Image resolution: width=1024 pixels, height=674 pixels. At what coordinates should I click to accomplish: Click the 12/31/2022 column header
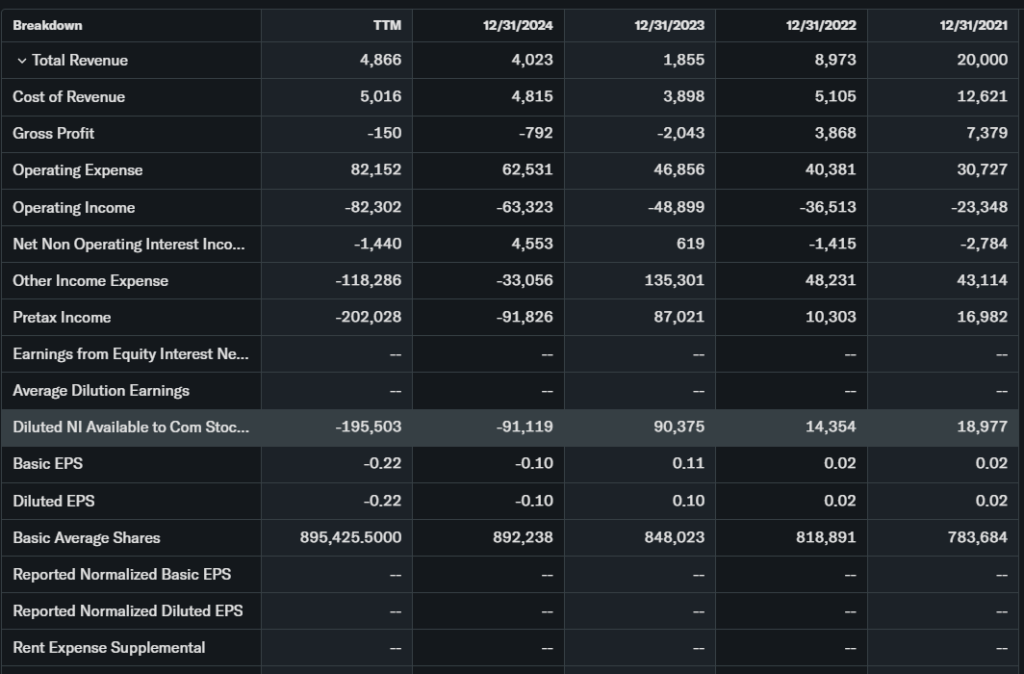[821, 25]
